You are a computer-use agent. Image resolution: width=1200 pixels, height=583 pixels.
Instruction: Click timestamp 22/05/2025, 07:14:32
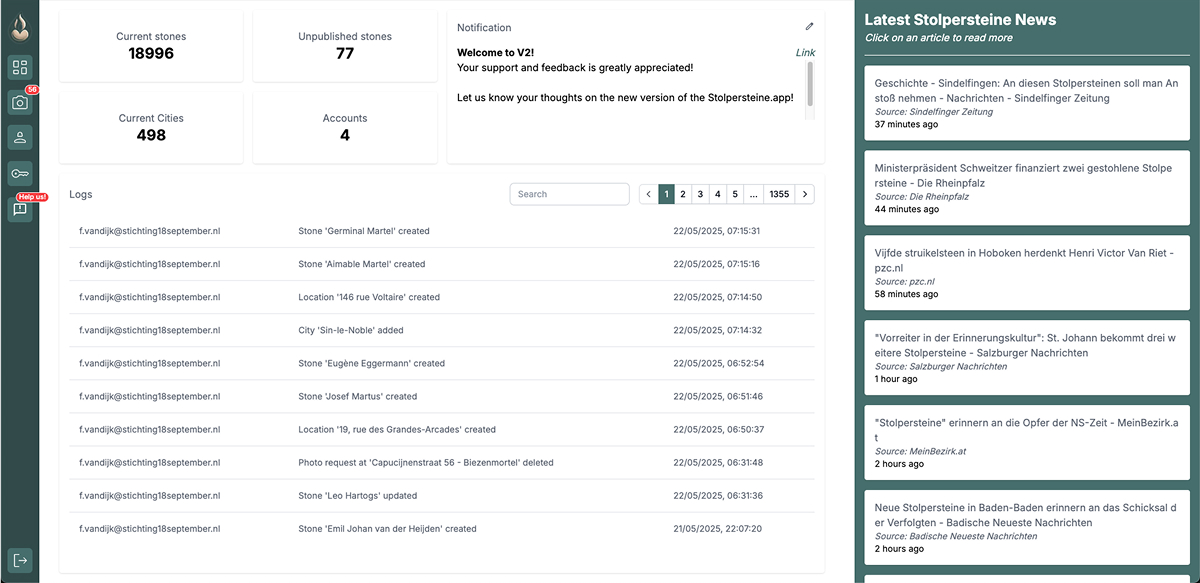pos(718,330)
